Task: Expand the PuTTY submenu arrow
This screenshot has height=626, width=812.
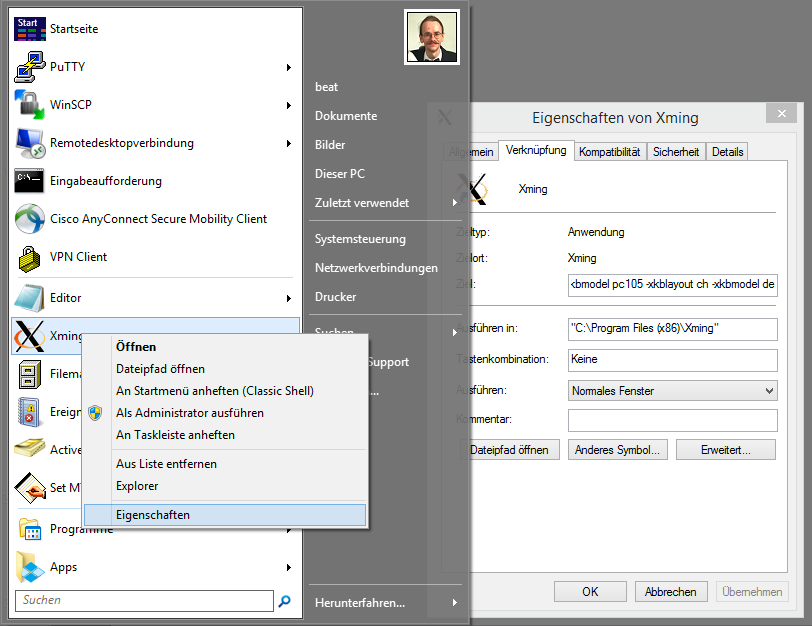Action: pos(289,67)
